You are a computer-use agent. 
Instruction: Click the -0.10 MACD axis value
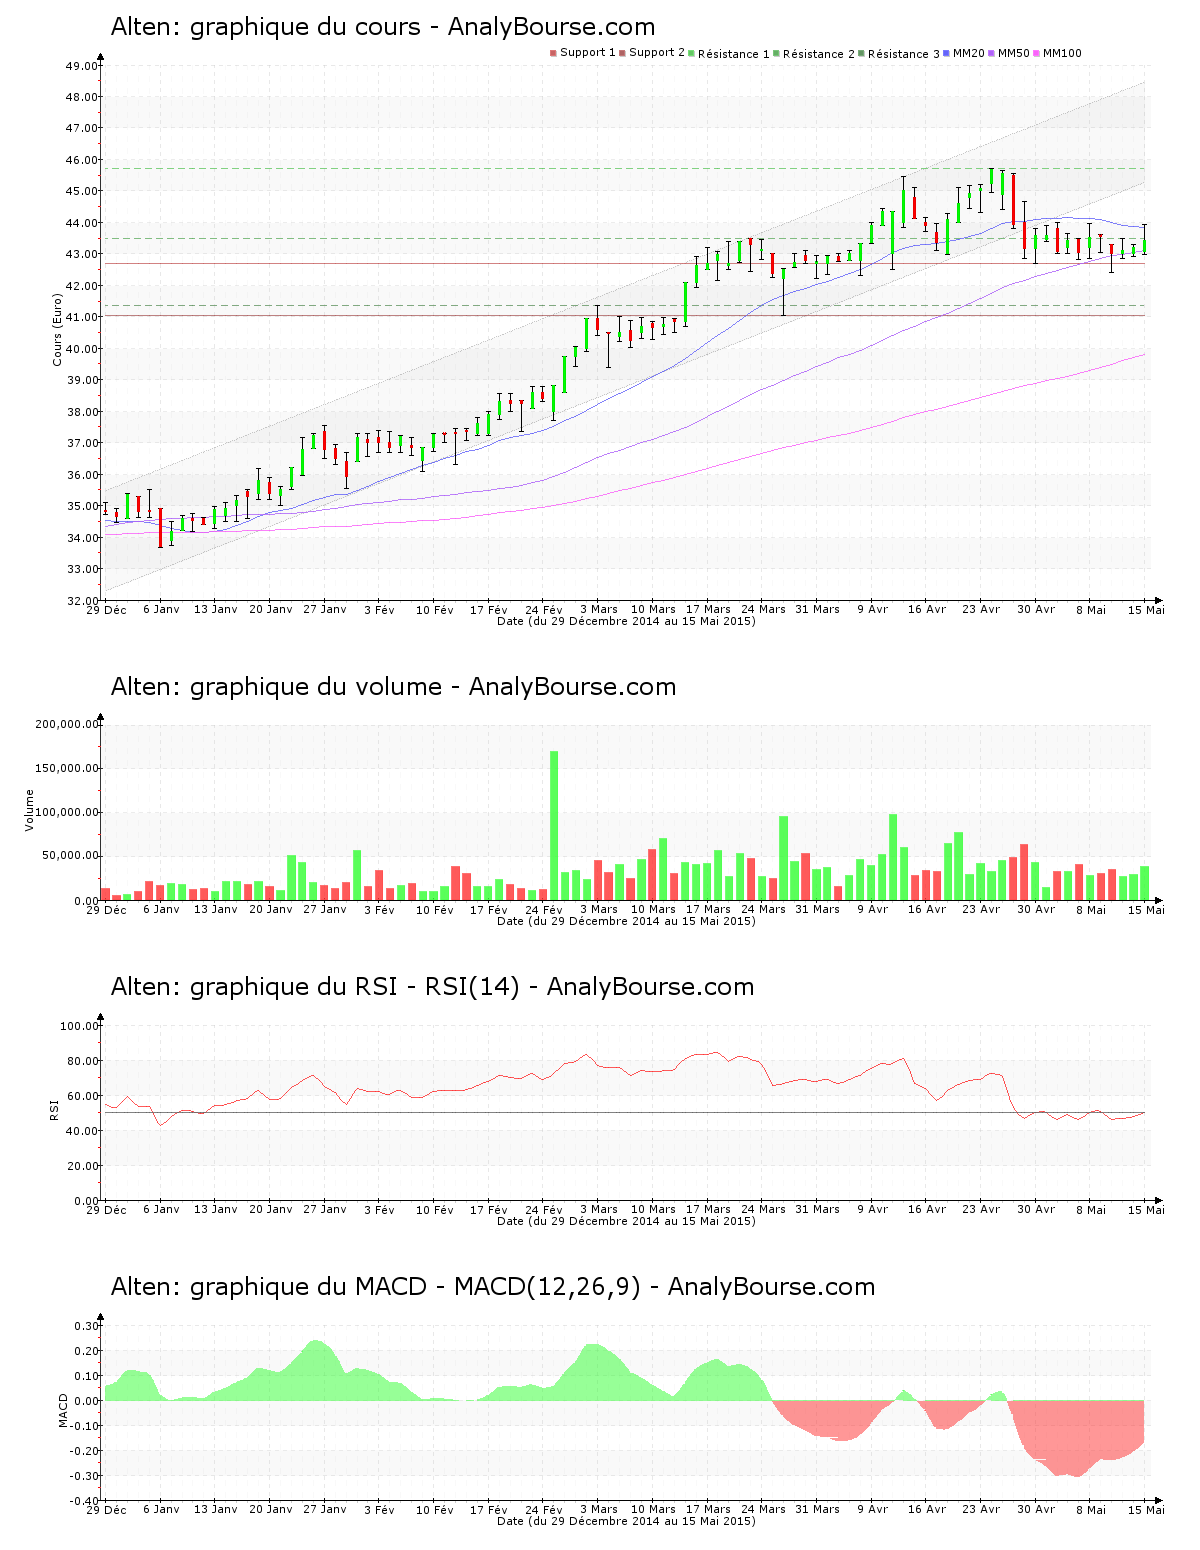click(83, 1426)
